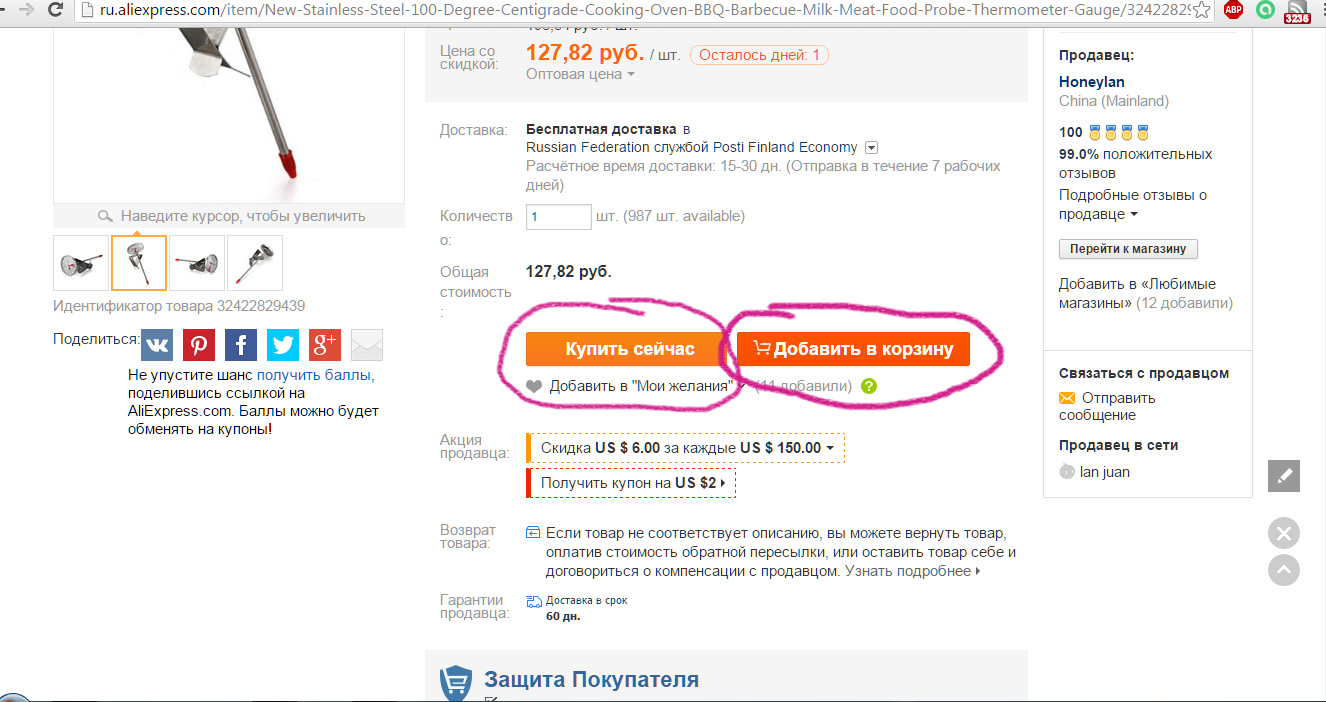This screenshot has height=702, width=1326.
Task: Share the item on VK
Action: pyautogui.click(x=157, y=345)
